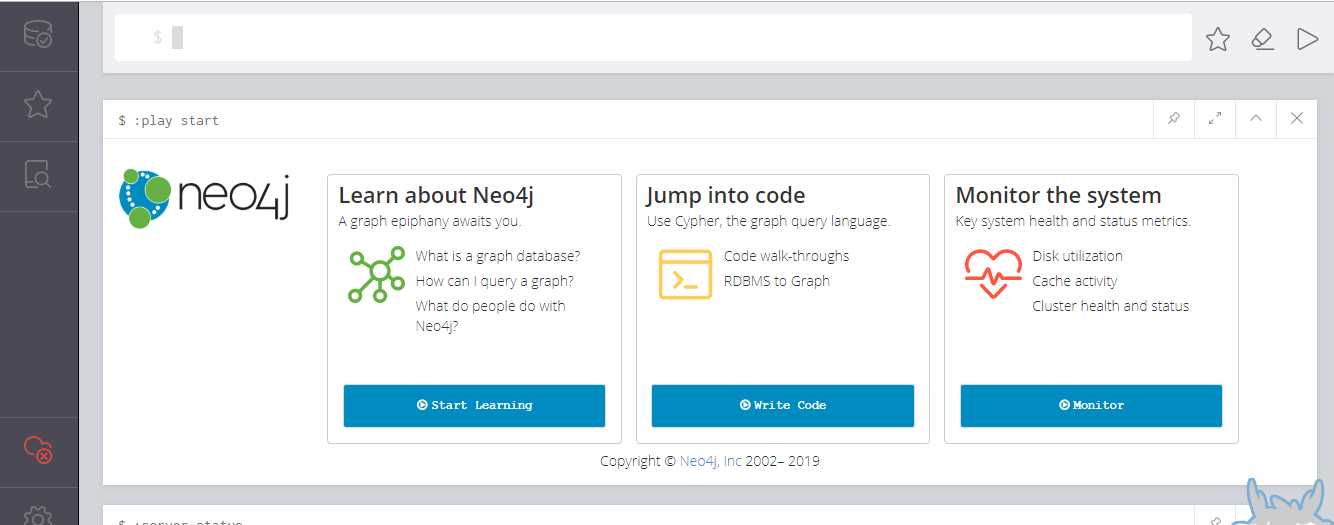This screenshot has height=525, width=1334.
Task: Click 'How can I query a graph?' text
Action: [x=495, y=281]
